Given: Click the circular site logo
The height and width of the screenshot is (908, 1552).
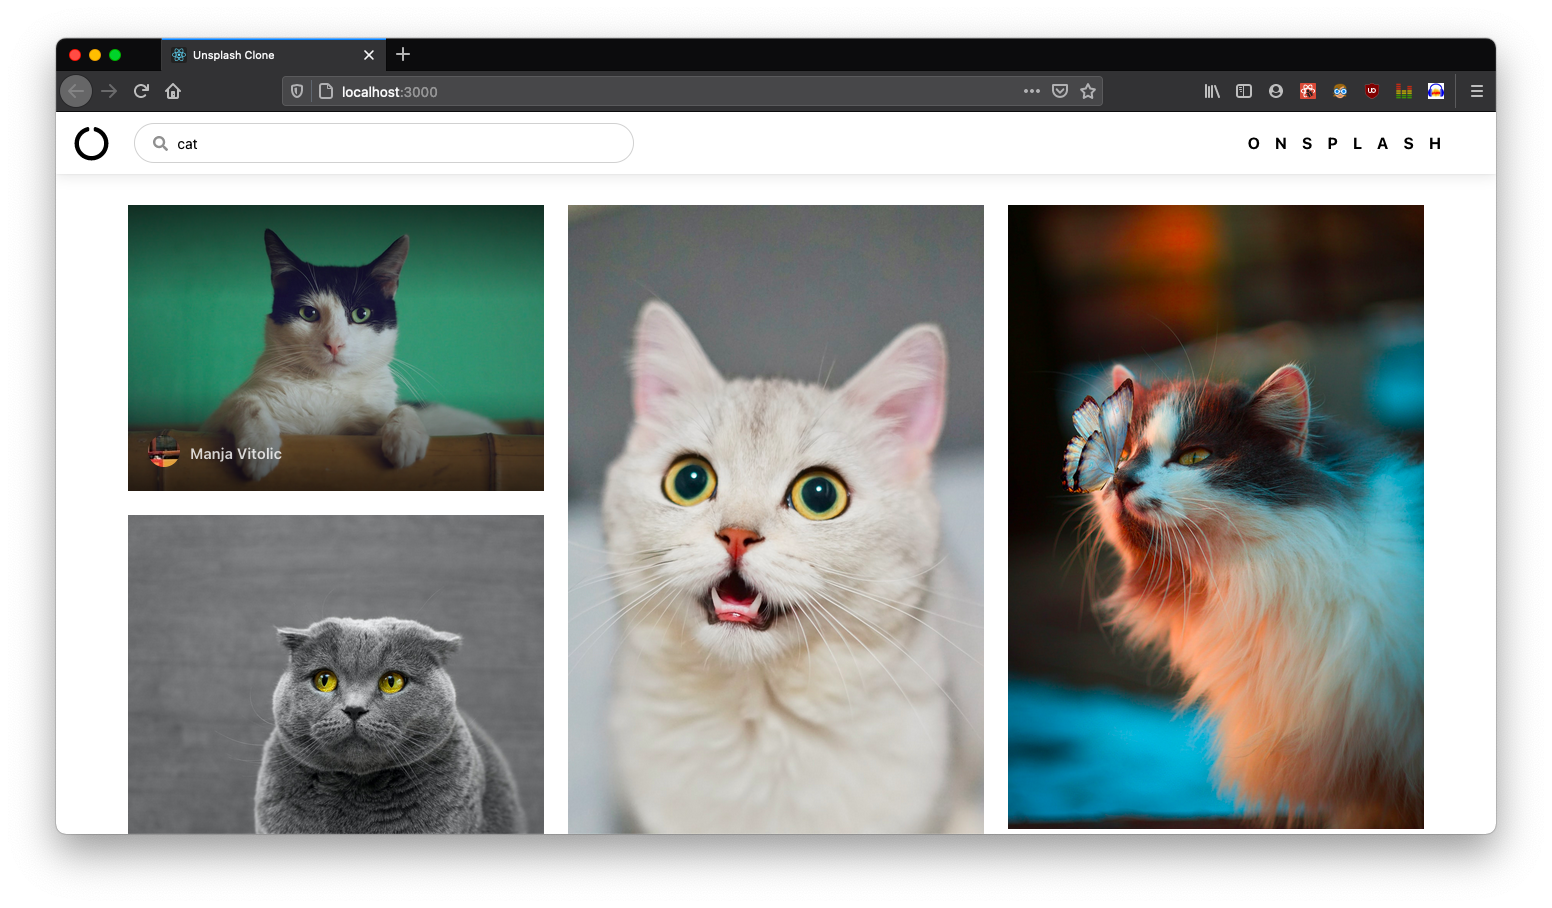Looking at the screenshot, I should (x=91, y=143).
